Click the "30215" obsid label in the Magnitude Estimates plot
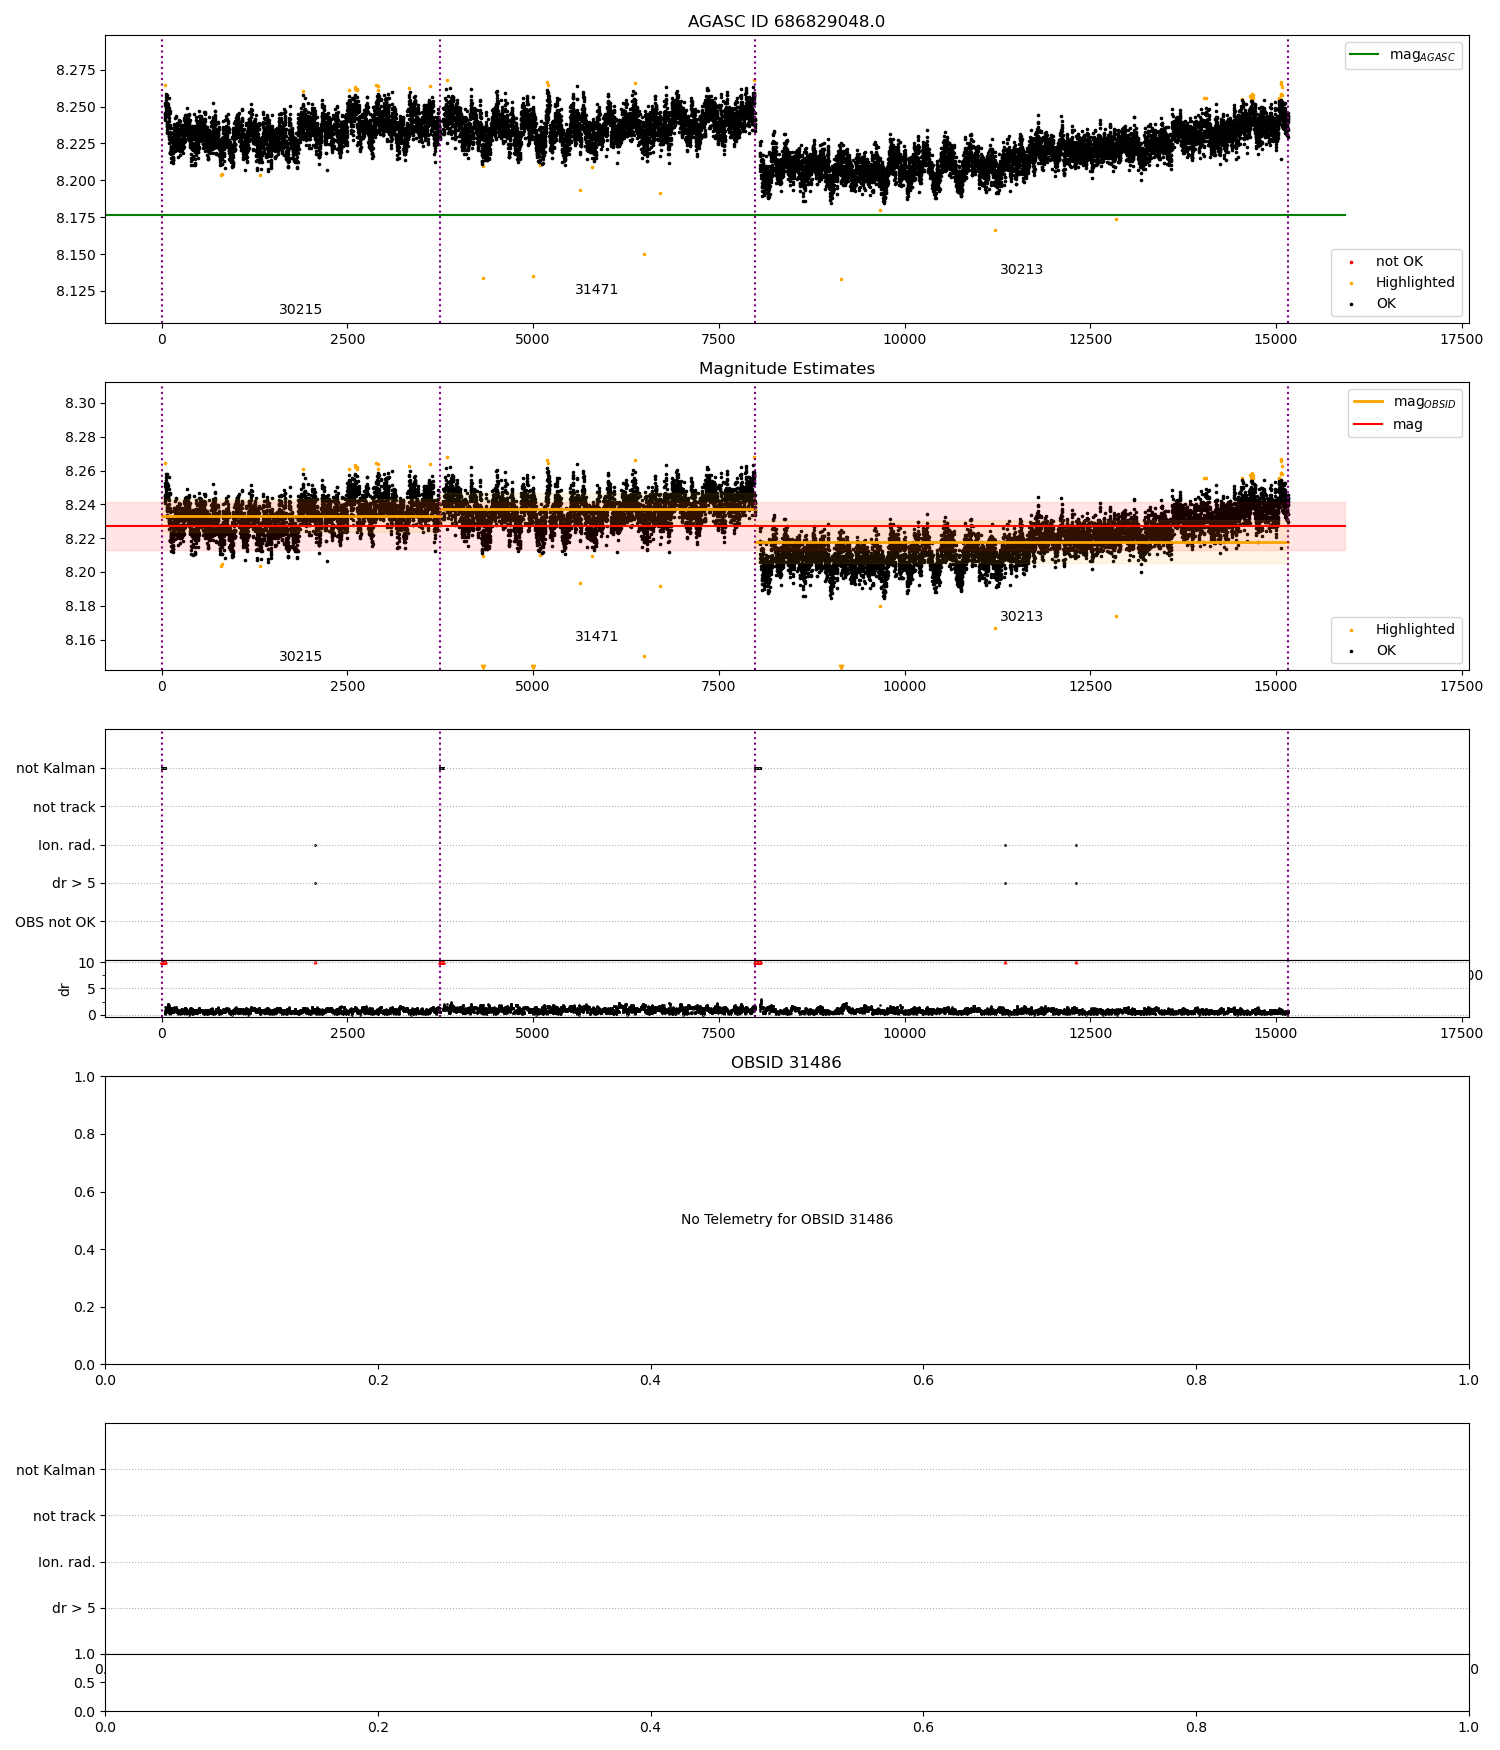Screen dimensions: 1500x1750 point(300,657)
